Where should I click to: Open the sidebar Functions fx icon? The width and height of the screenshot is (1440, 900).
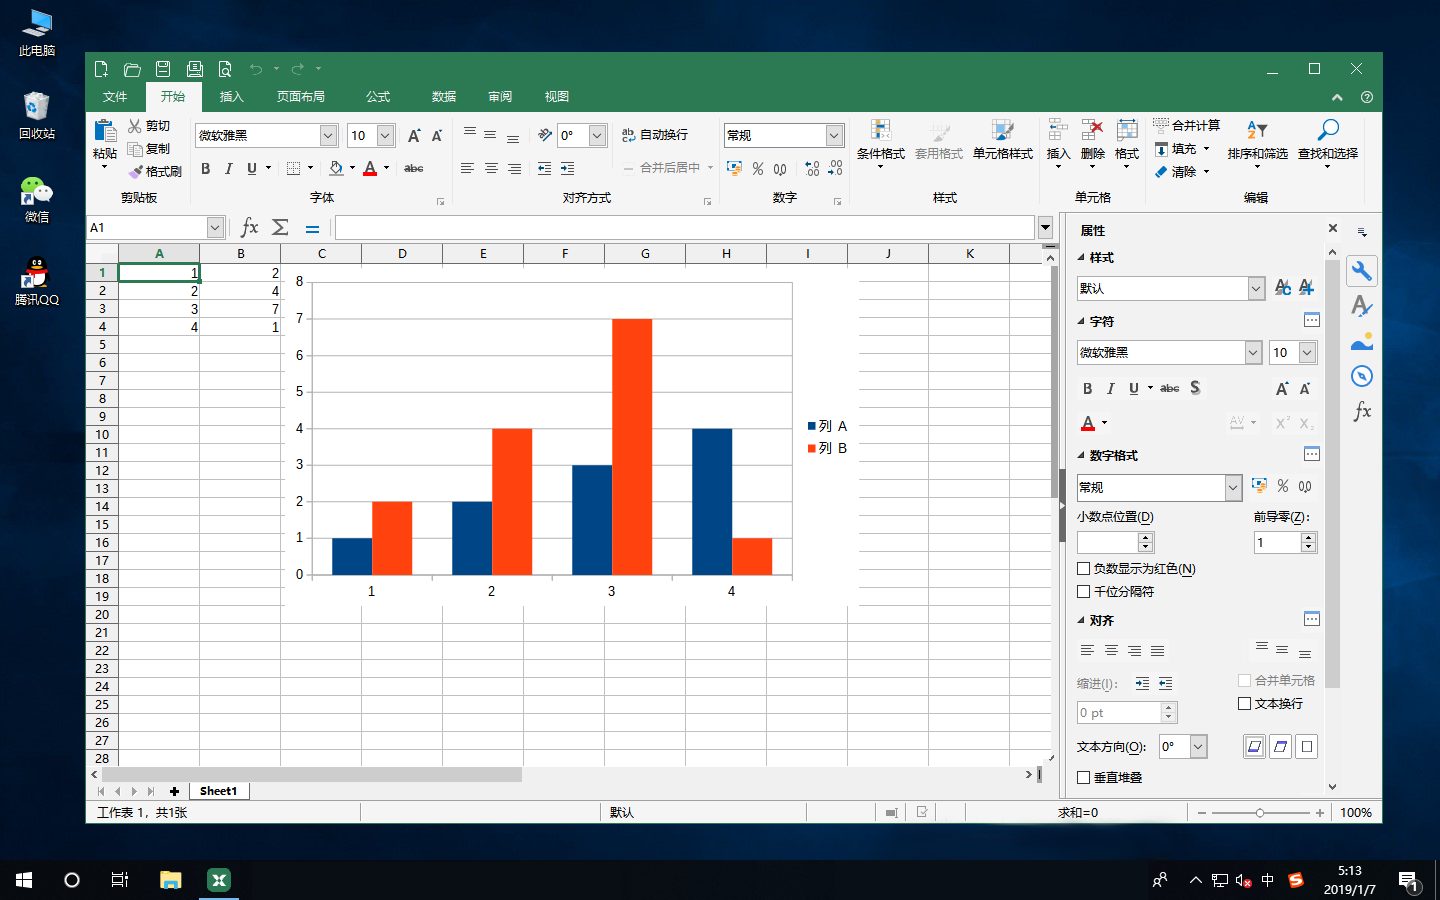(x=1361, y=411)
